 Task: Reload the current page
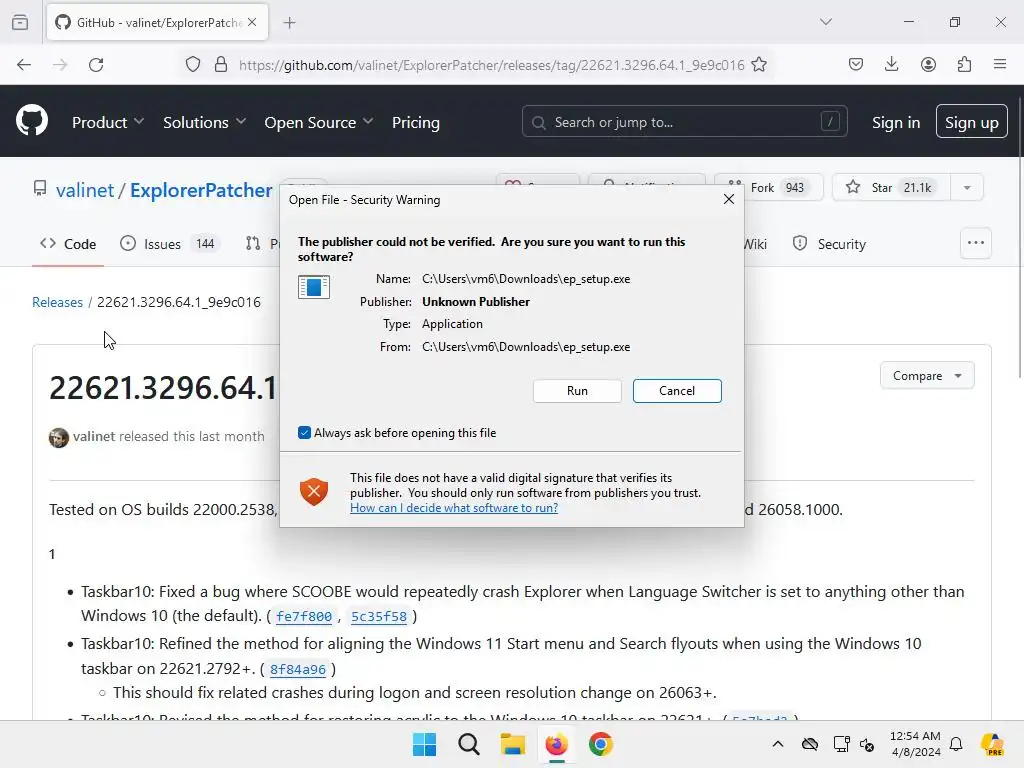tap(96, 64)
